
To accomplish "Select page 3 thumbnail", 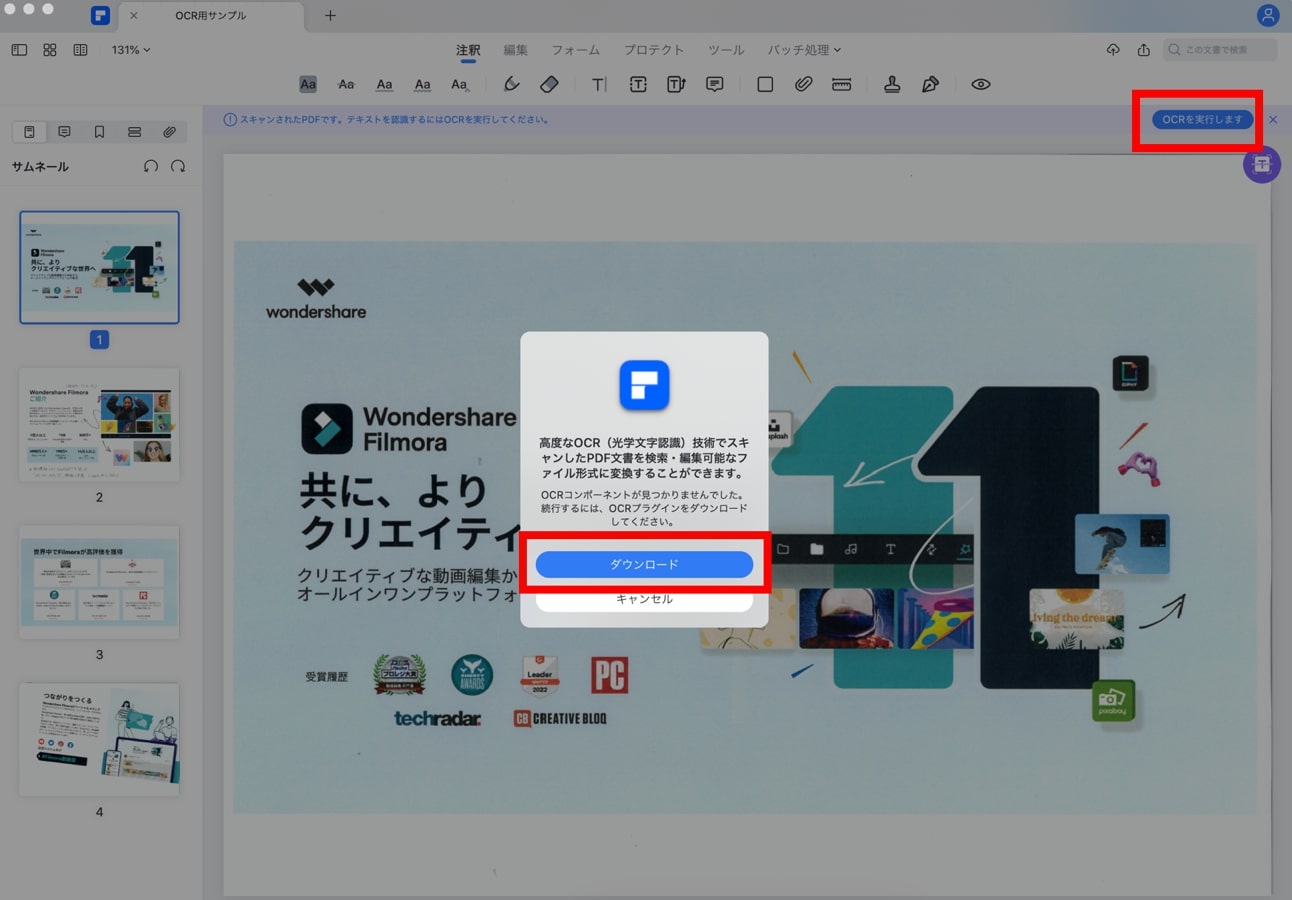I will 99,582.
